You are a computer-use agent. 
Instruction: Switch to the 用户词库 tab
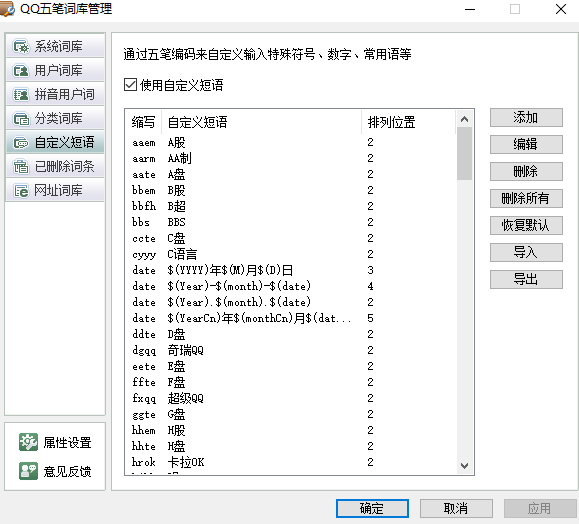(55, 70)
